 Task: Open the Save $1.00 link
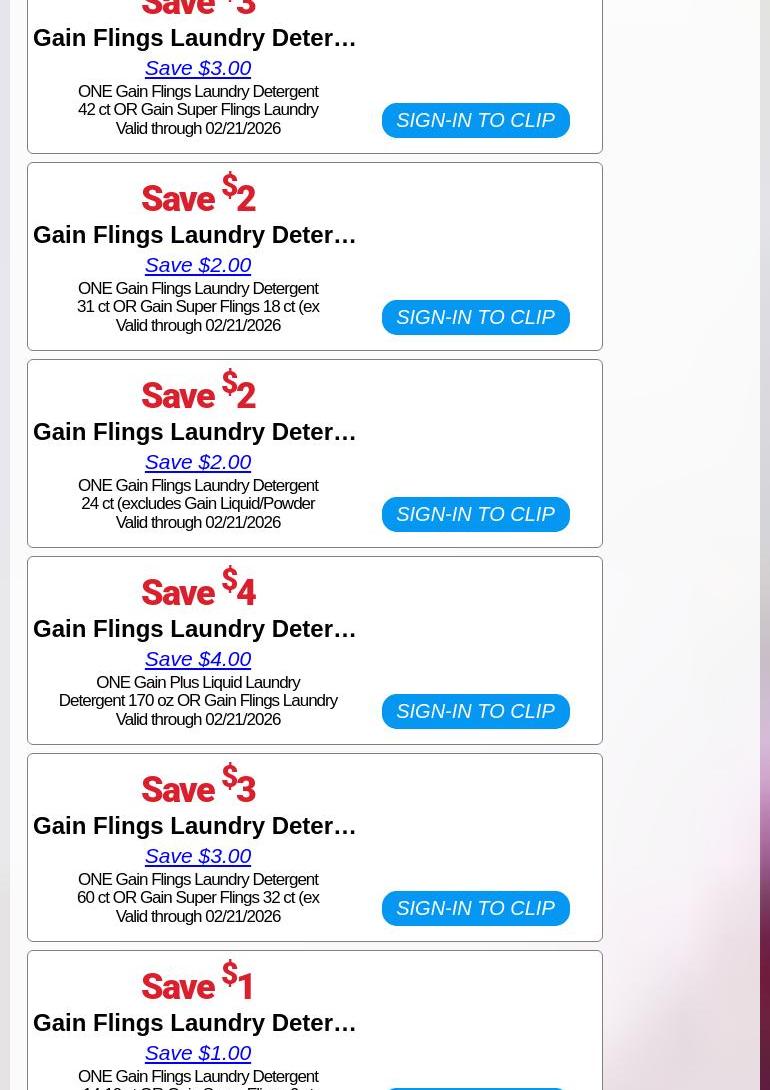coord(198,1052)
